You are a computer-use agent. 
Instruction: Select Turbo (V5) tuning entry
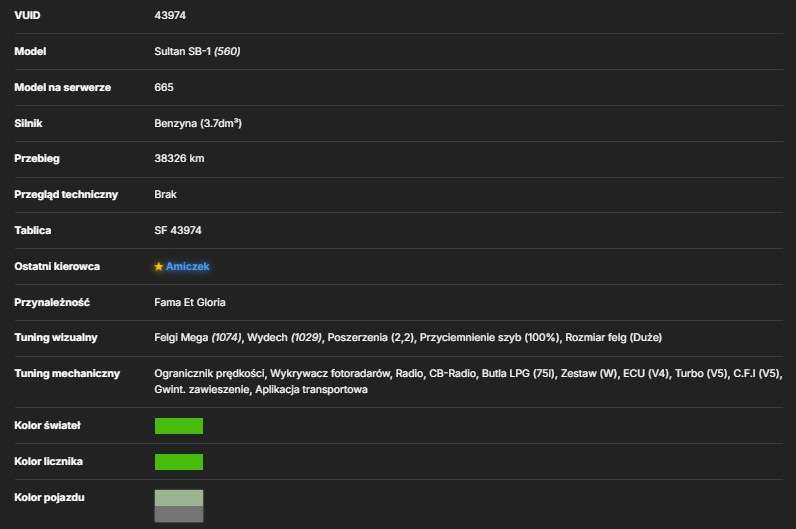(x=701, y=374)
